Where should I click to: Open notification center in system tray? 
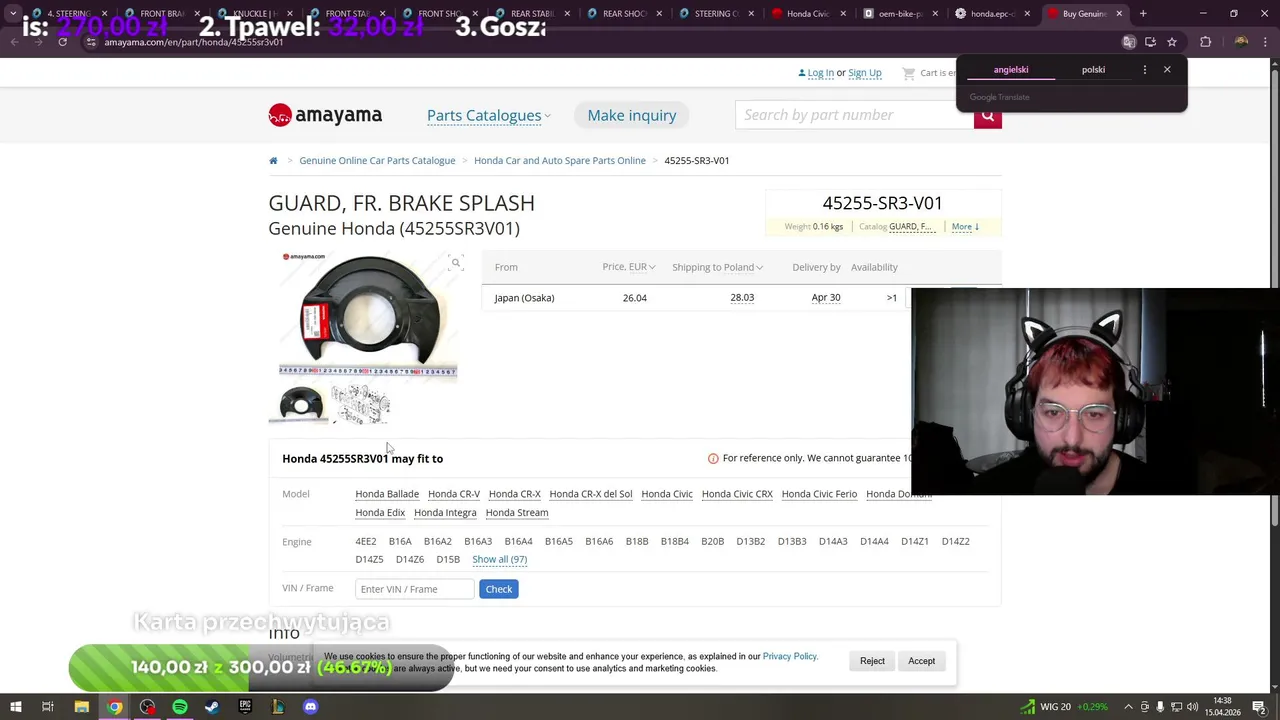click(x=1259, y=707)
